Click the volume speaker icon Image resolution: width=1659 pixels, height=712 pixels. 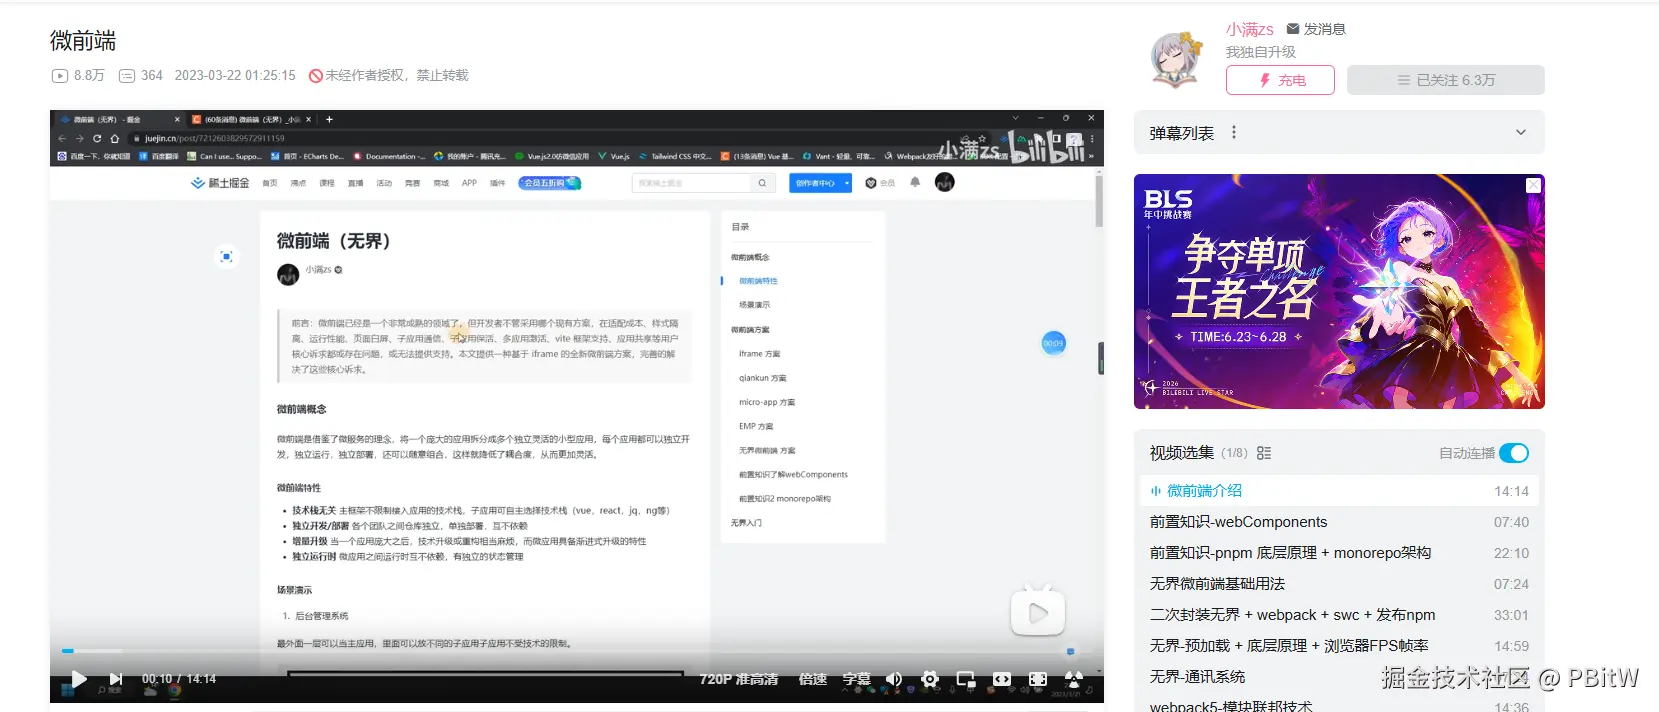[x=894, y=679]
